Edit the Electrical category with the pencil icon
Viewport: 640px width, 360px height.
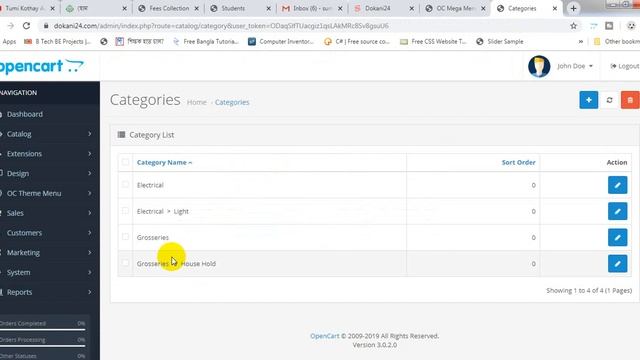pyautogui.click(x=617, y=185)
